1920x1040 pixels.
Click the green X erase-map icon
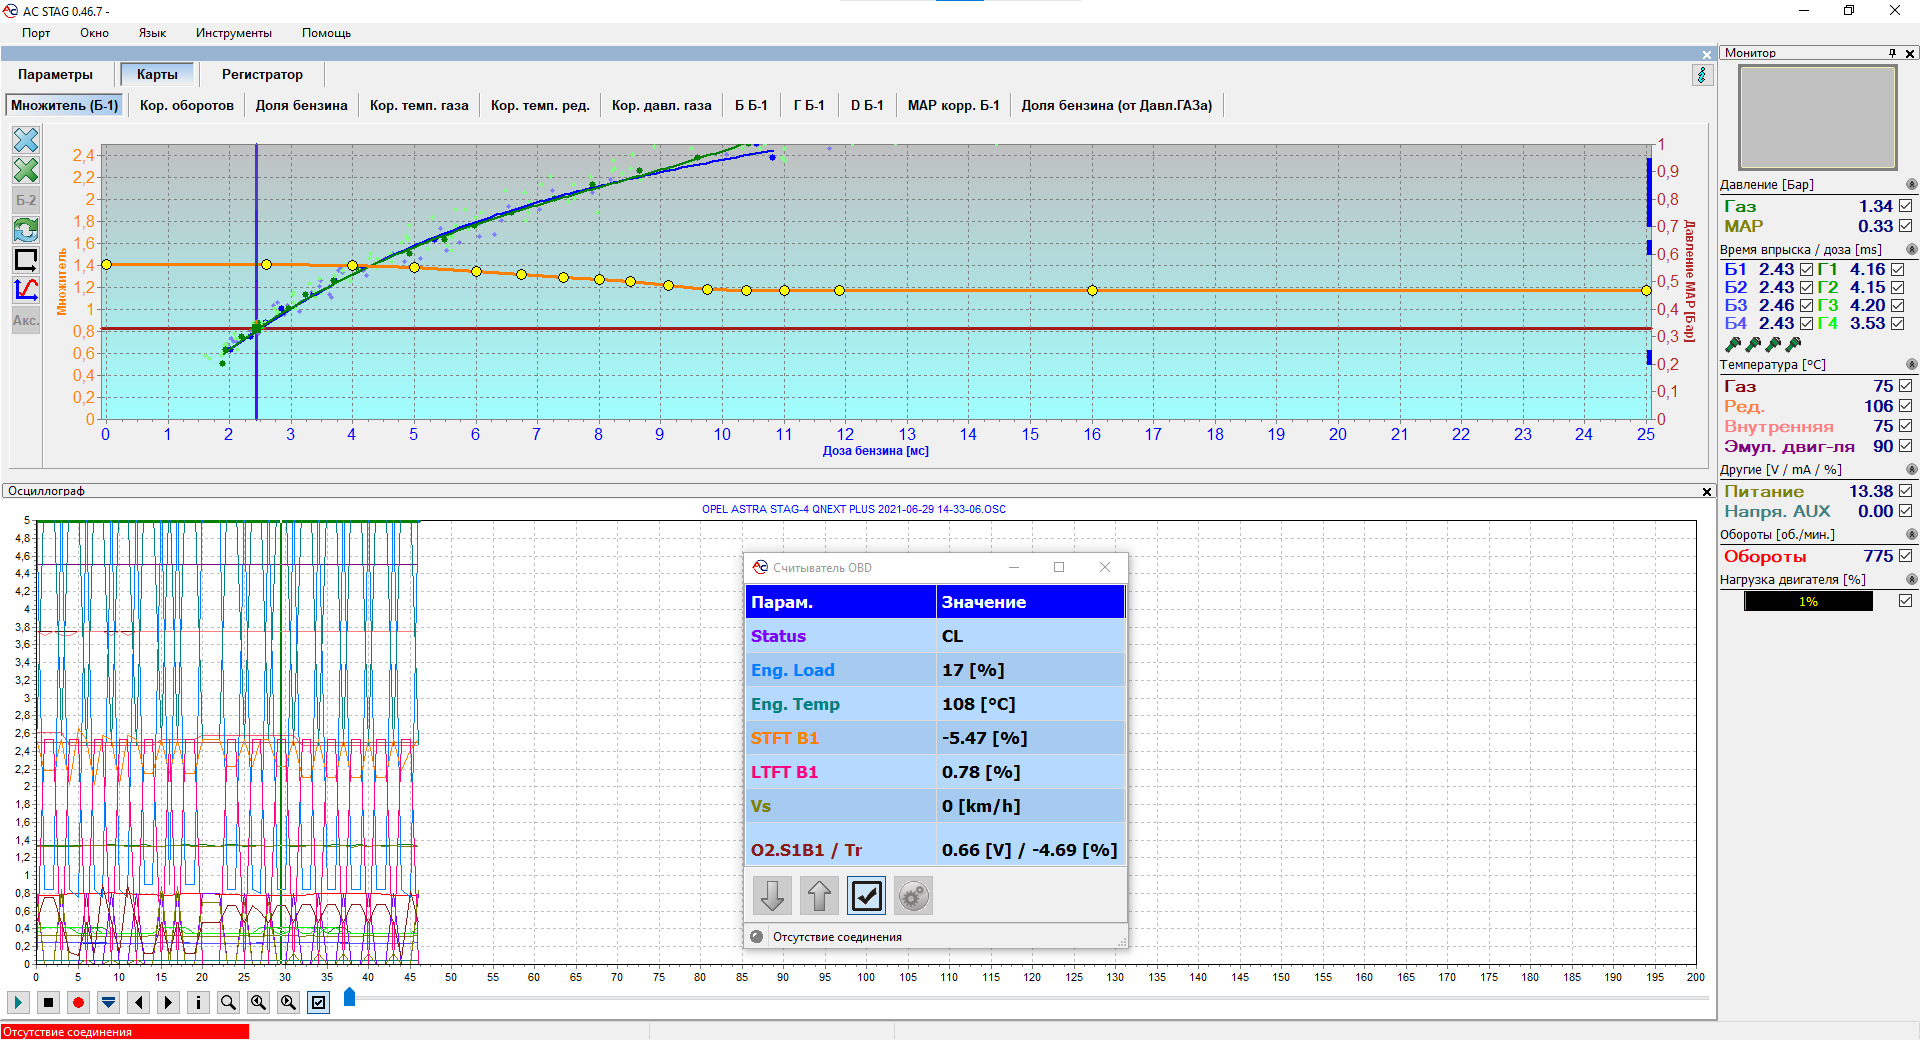[26, 170]
